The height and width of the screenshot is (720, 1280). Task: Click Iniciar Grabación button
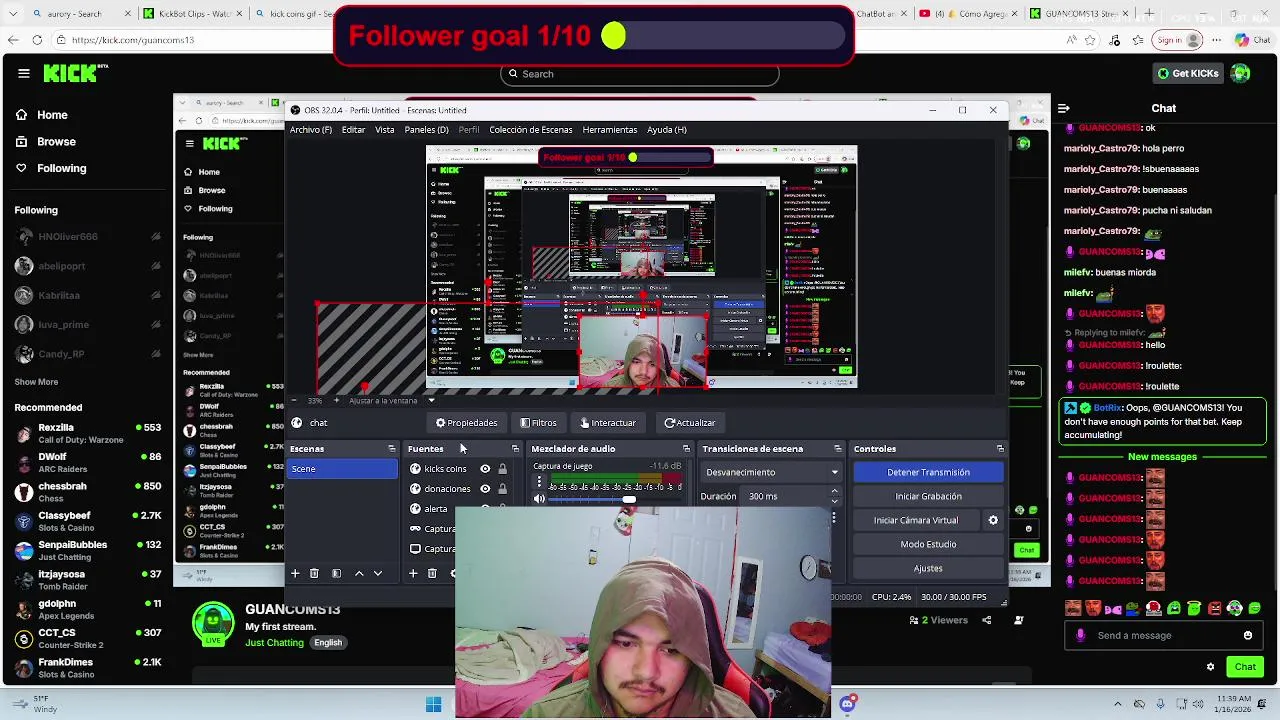(928, 496)
